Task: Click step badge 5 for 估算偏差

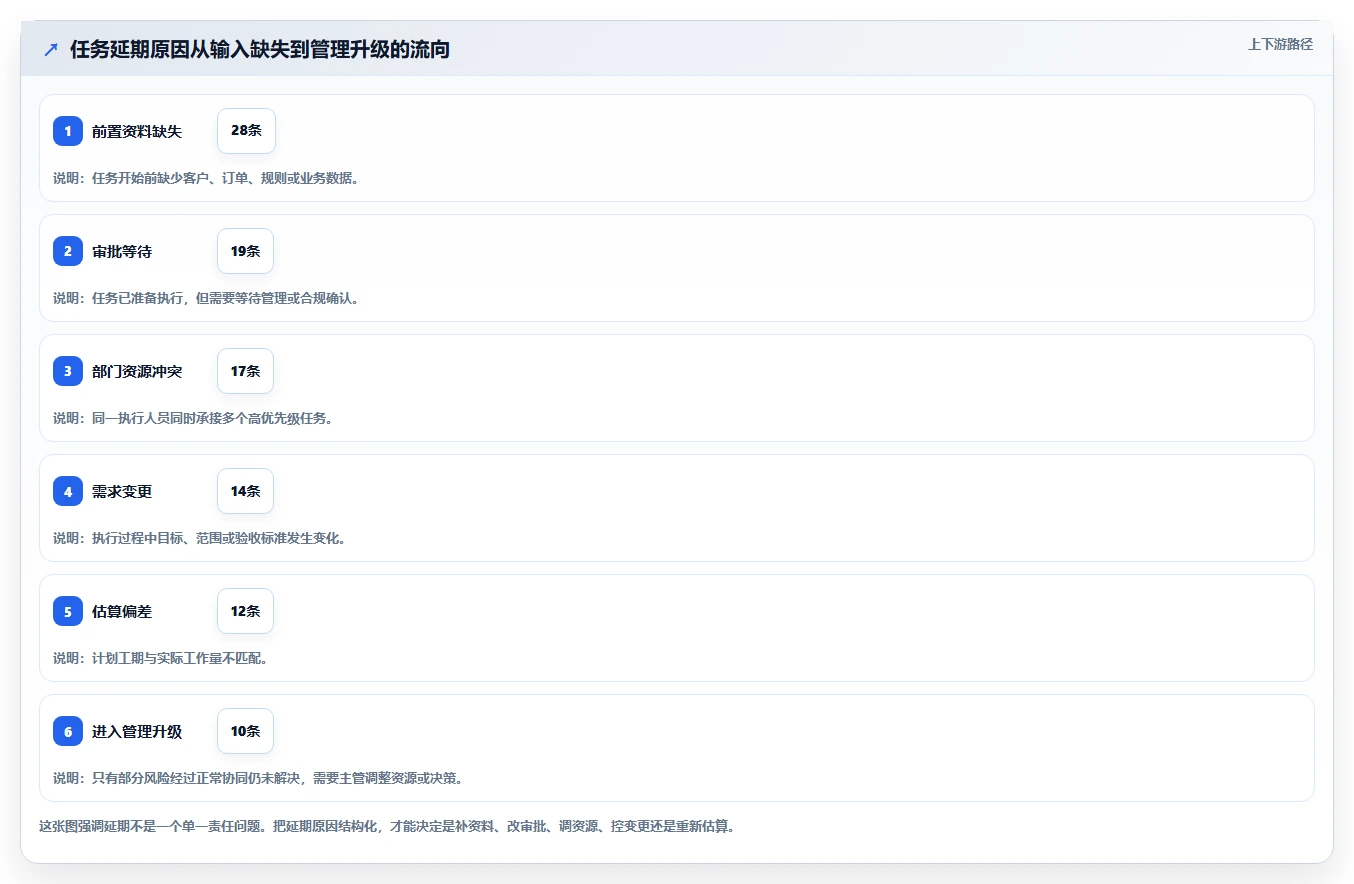Action: pos(68,611)
